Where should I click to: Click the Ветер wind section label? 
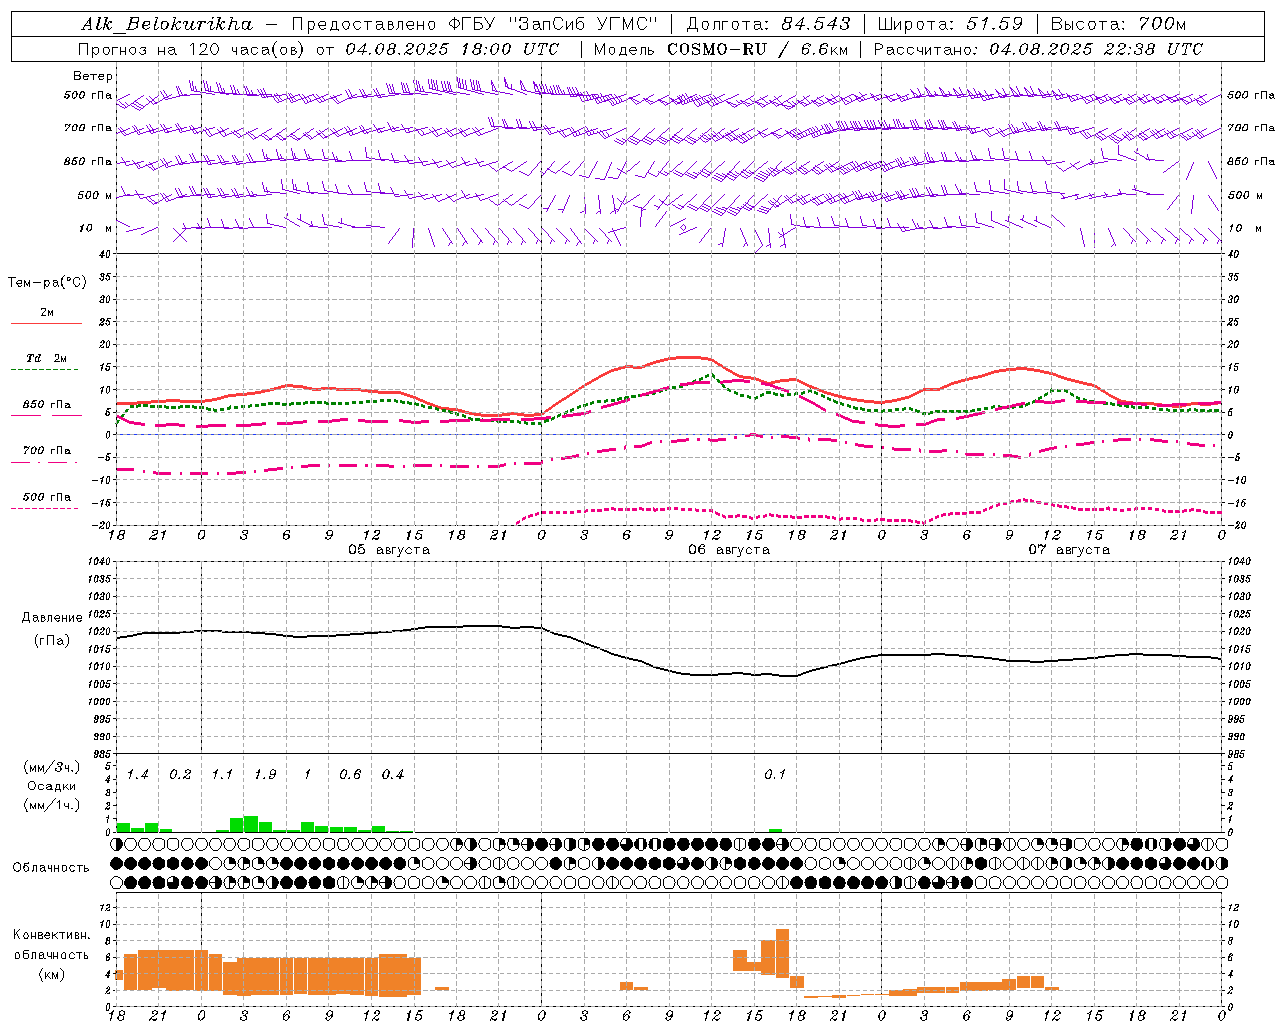(93, 76)
